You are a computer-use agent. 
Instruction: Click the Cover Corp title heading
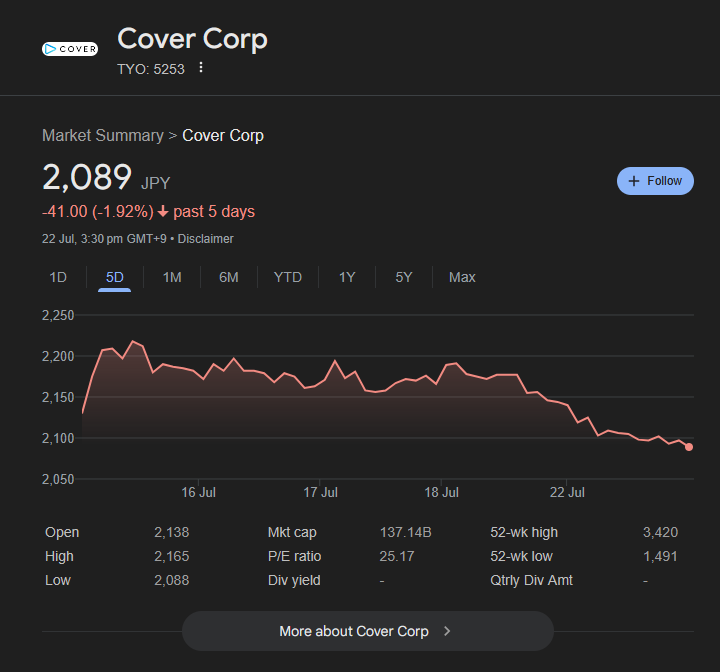point(192,39)
